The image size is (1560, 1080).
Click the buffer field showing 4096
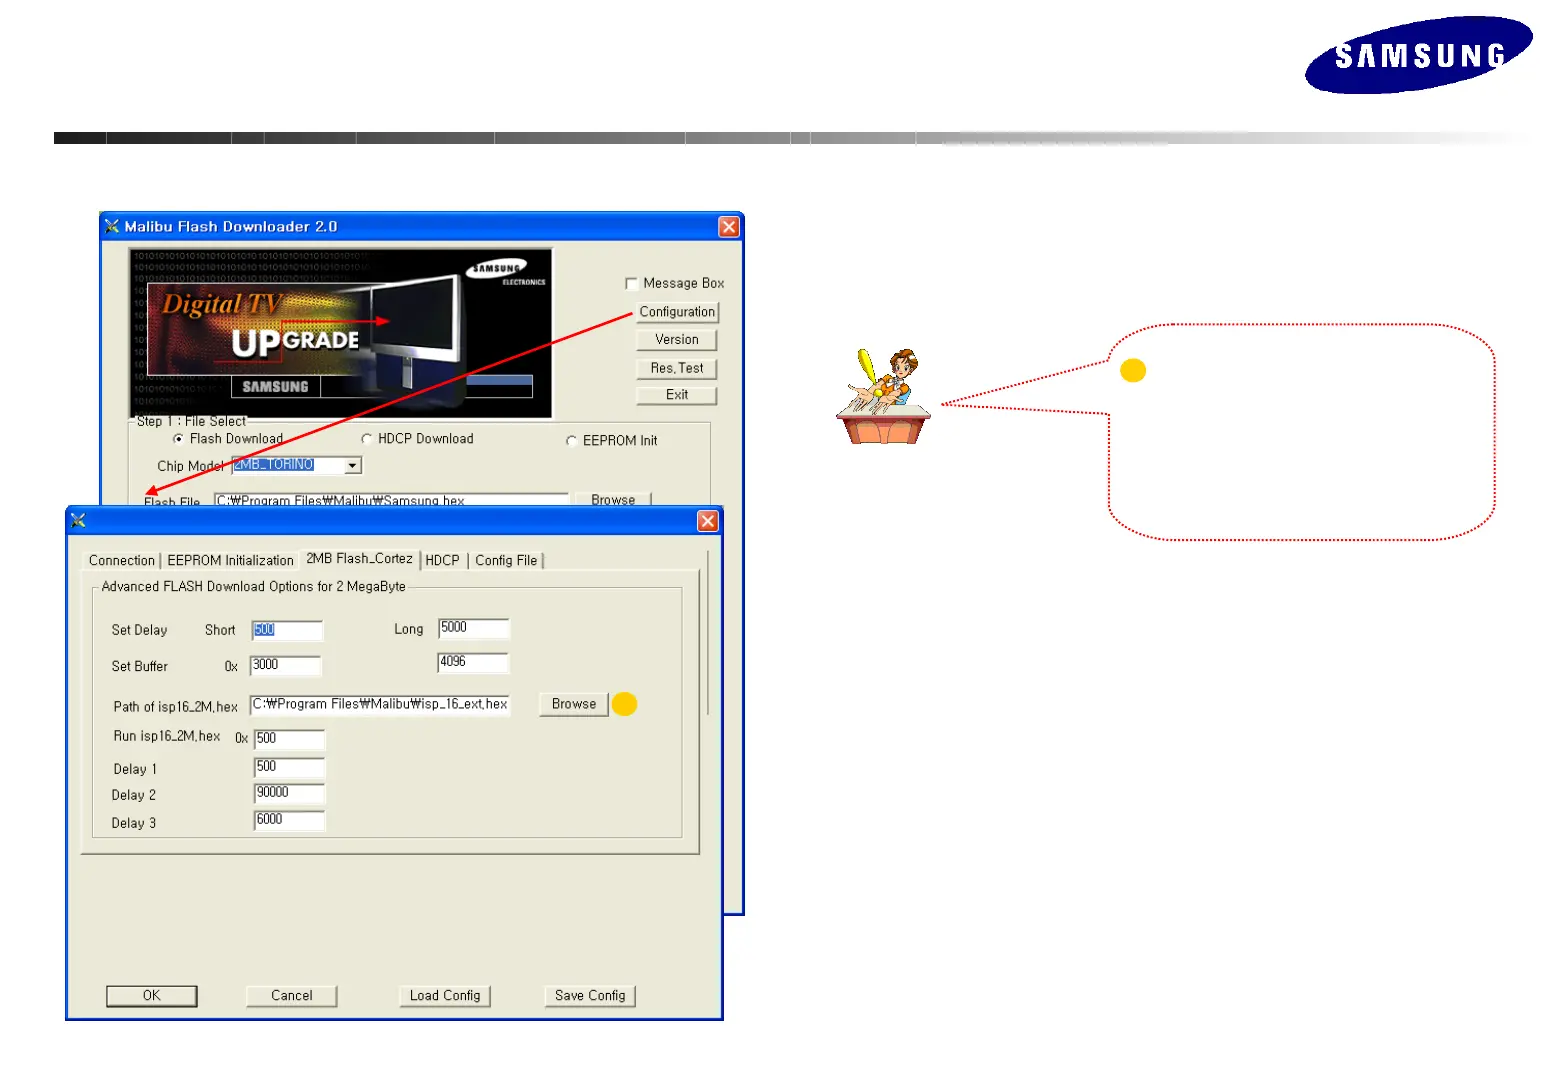[473, 663]
